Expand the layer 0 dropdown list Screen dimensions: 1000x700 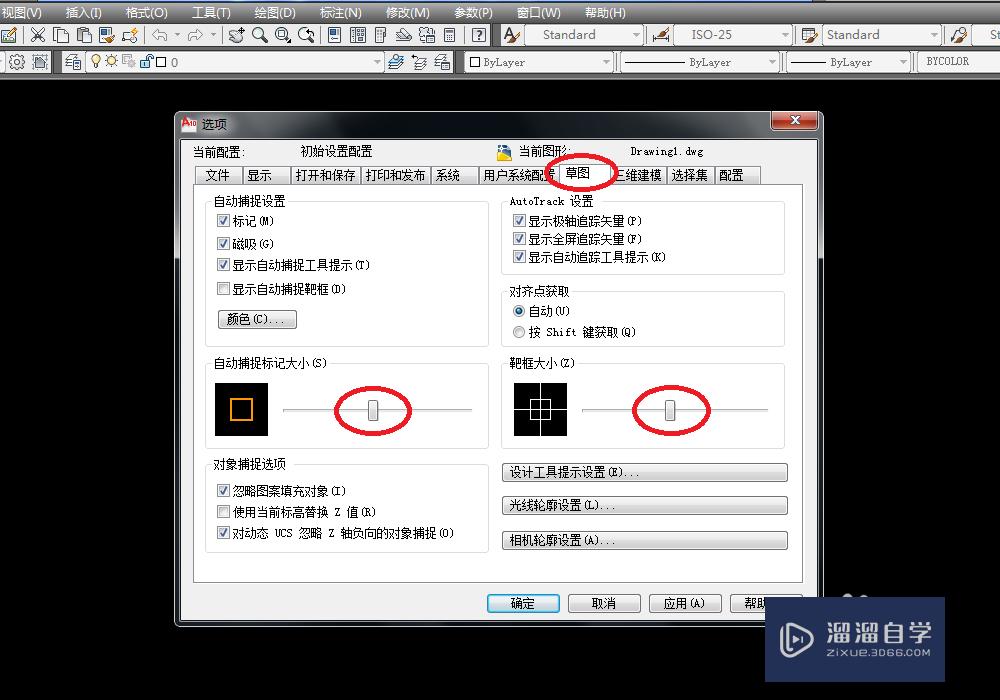[x=377, y=62]
